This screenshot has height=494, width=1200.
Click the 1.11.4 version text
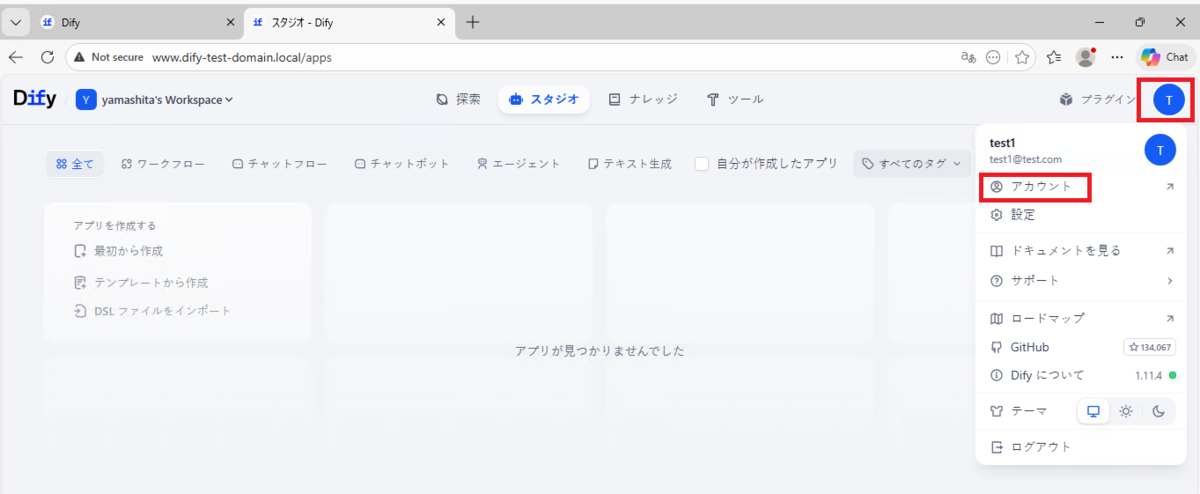pyautogui.click(x=1148, y=375)
